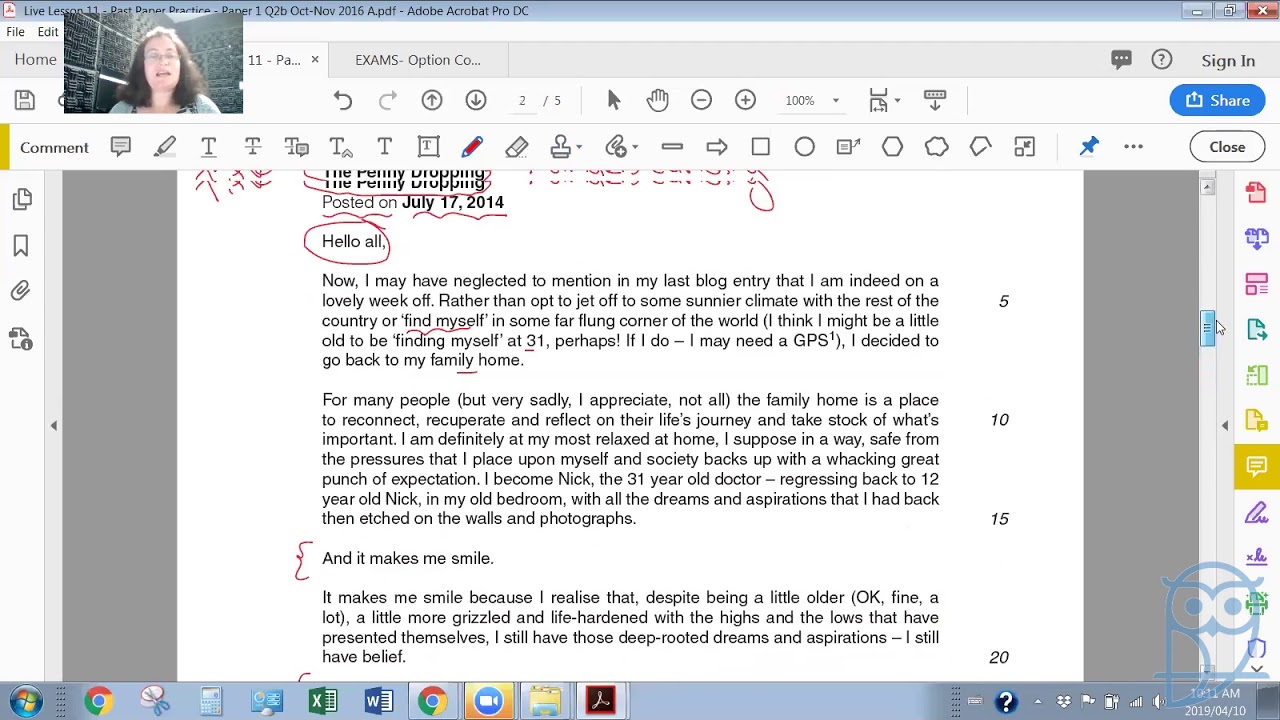The height and width of the screenshot is (720, 1280).
Task: Collapse the right tools pane arrow
Action: point(1225,426)
